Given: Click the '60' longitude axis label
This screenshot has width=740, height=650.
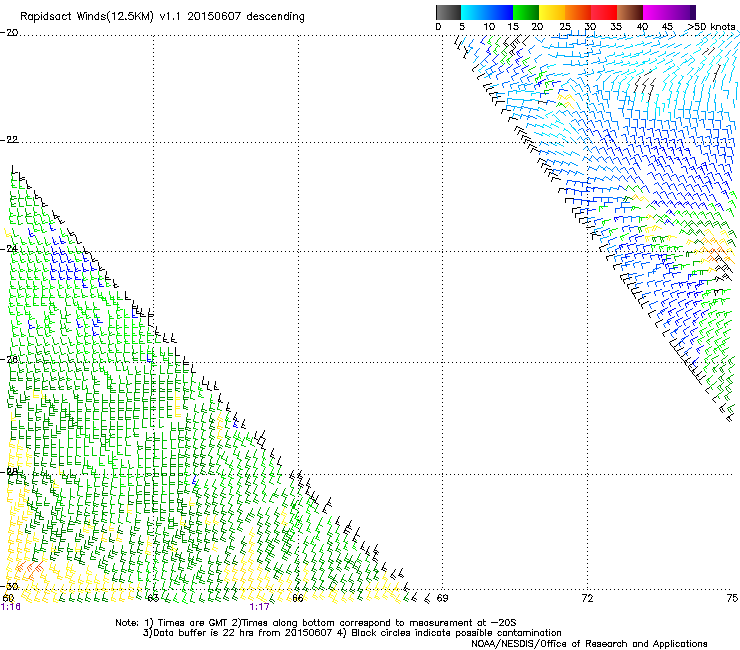Looking at the screenshot, I should pos(8,598).
